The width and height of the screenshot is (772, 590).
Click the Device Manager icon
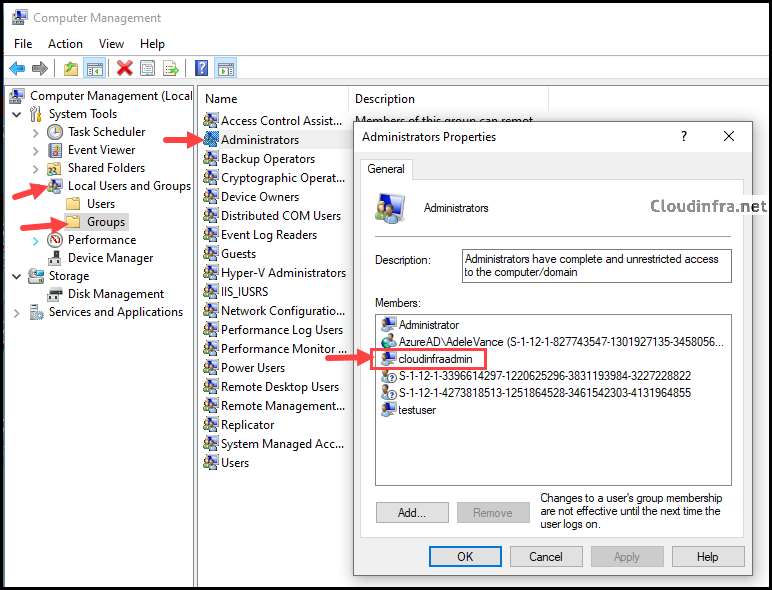pos(55,258)
